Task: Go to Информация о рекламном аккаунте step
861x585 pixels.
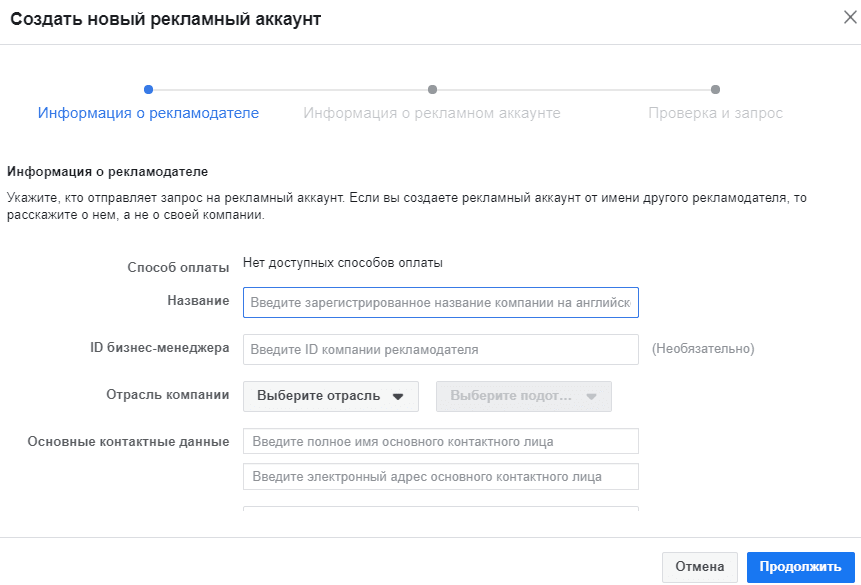Action: [x=432, y=113]
